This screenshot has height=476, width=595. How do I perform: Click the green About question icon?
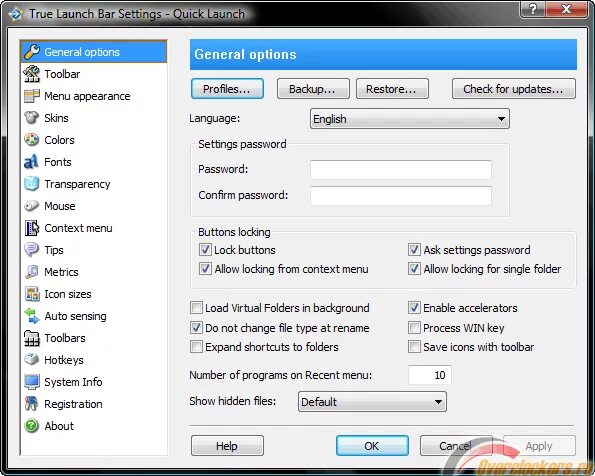[x=31, y=426]
